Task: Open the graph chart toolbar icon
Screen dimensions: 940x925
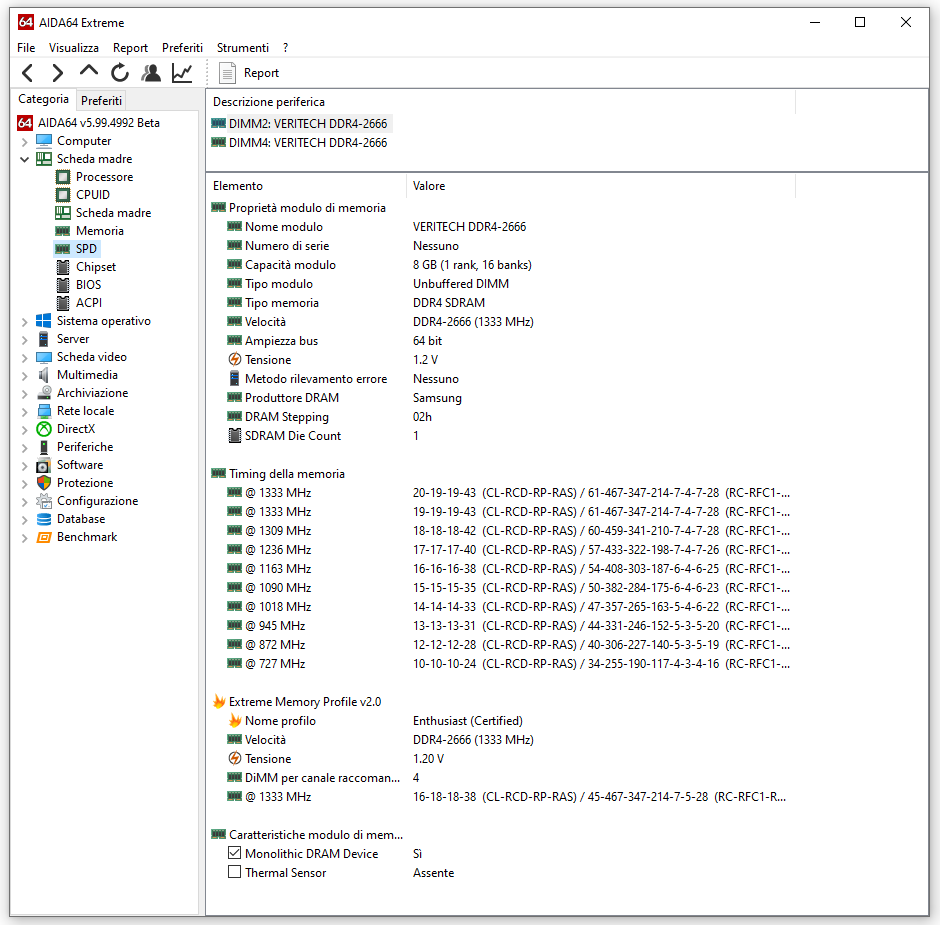Action: [x=182, y=73]
